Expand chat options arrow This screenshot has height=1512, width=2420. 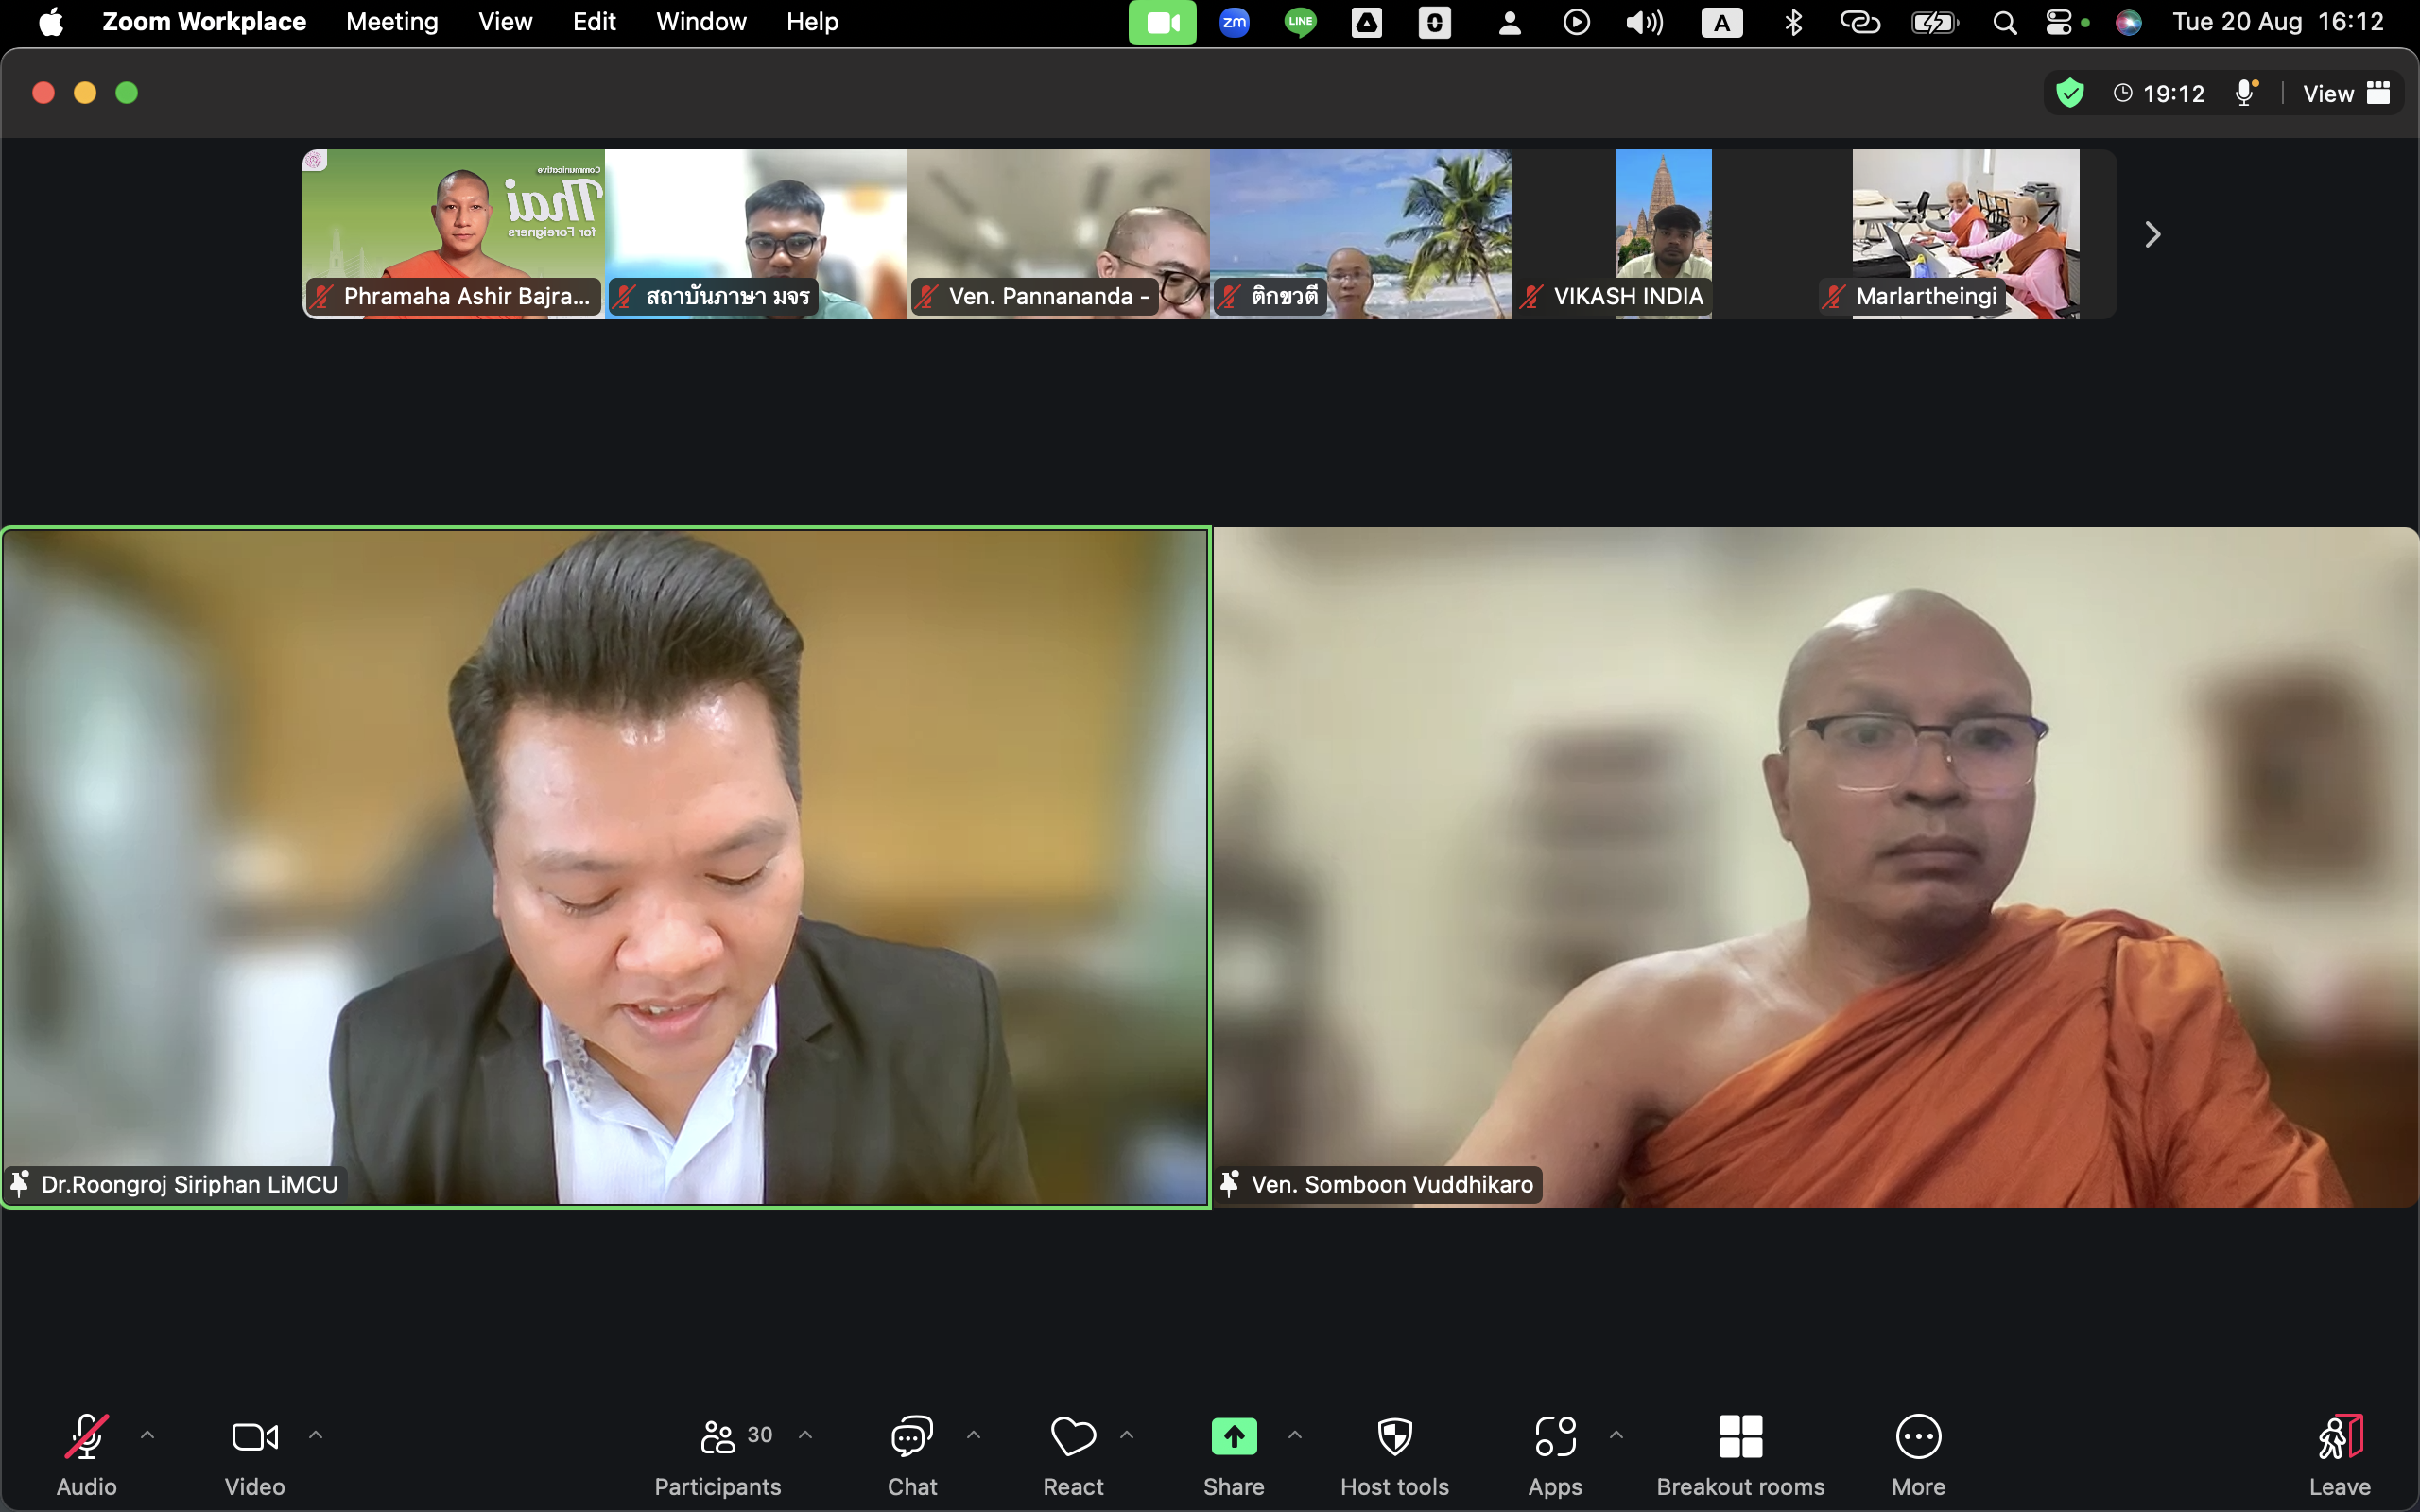(973, 1435)
